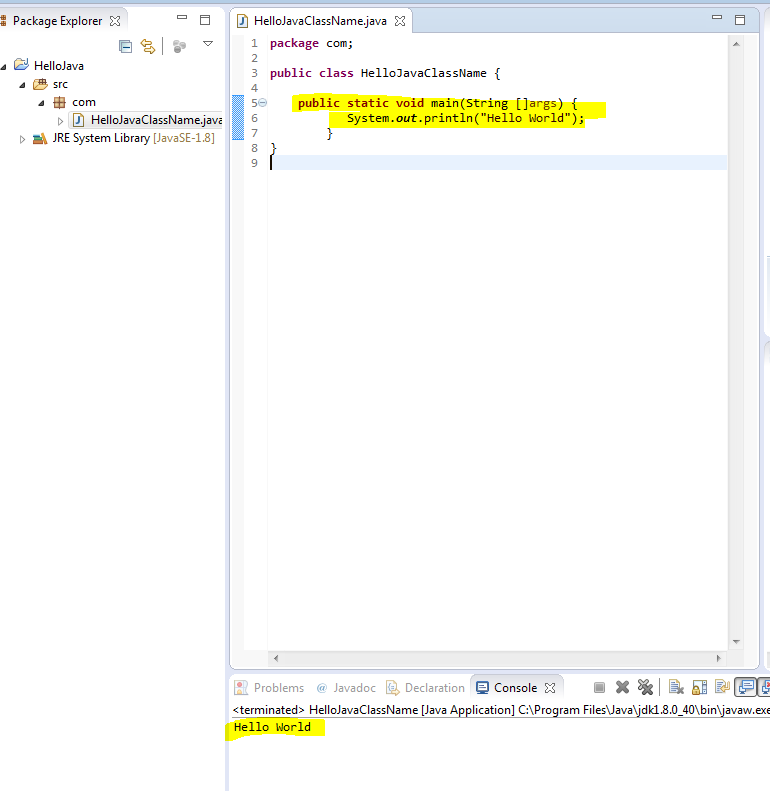Open Package Explorer View Menu dropdown
The image size is (770, 791).
[x=208, y=44]
